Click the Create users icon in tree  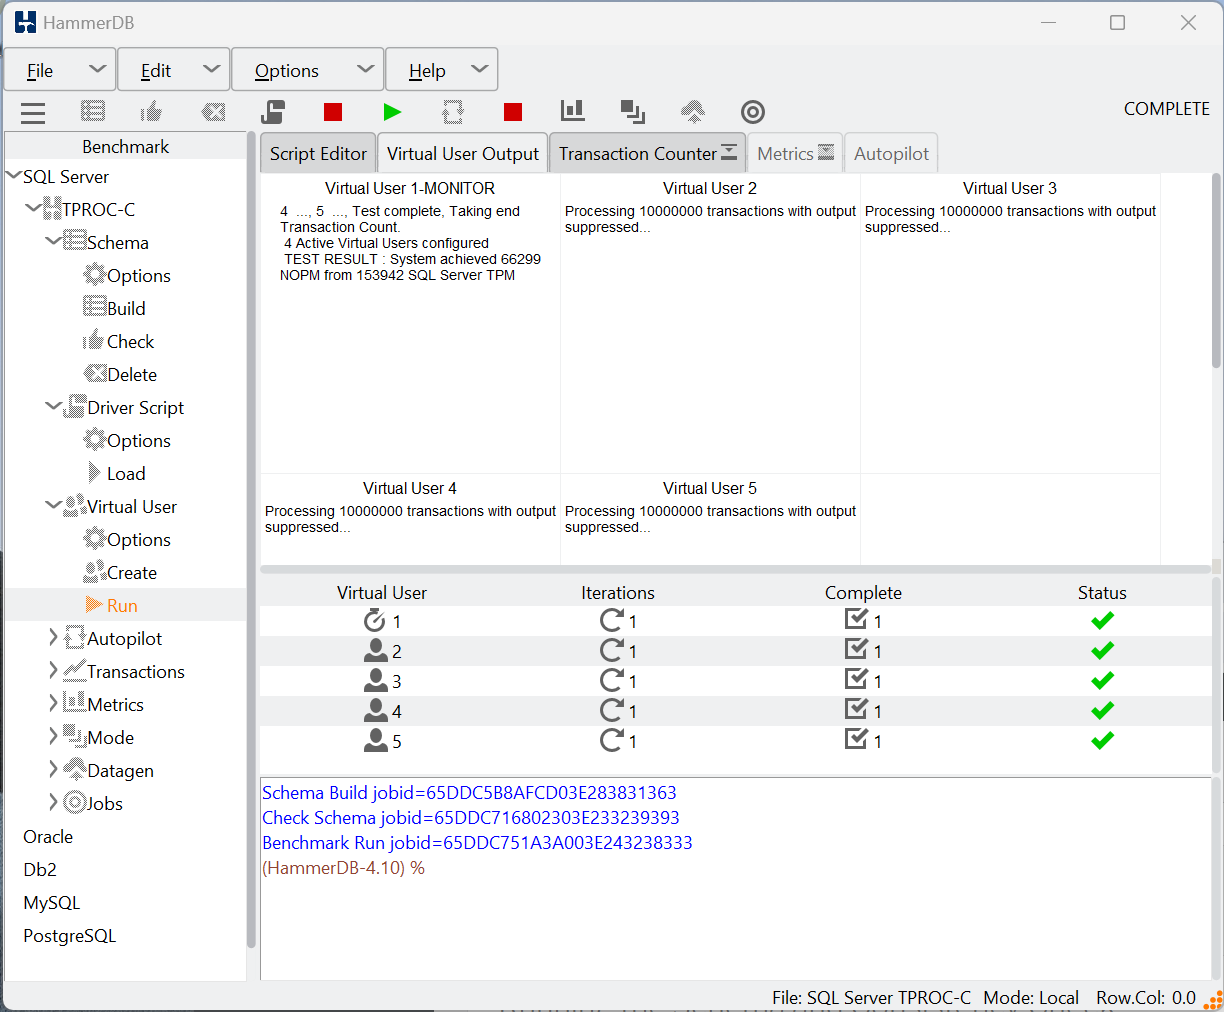click(95, 572)
